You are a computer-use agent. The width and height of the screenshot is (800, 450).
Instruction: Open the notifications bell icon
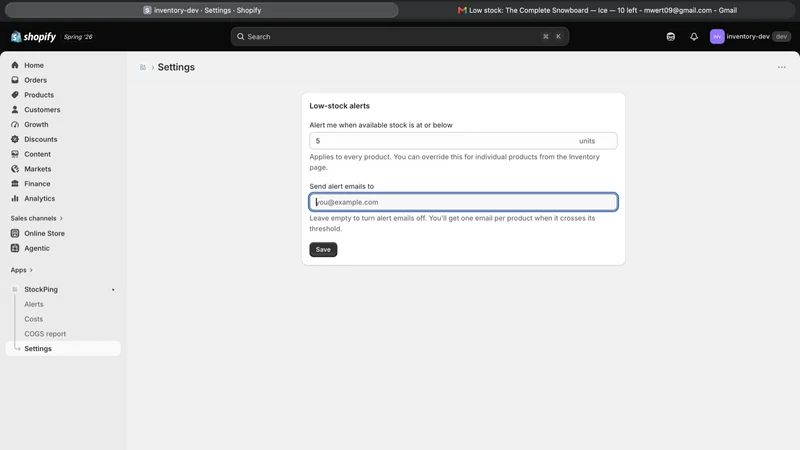(x=694, y=37)
